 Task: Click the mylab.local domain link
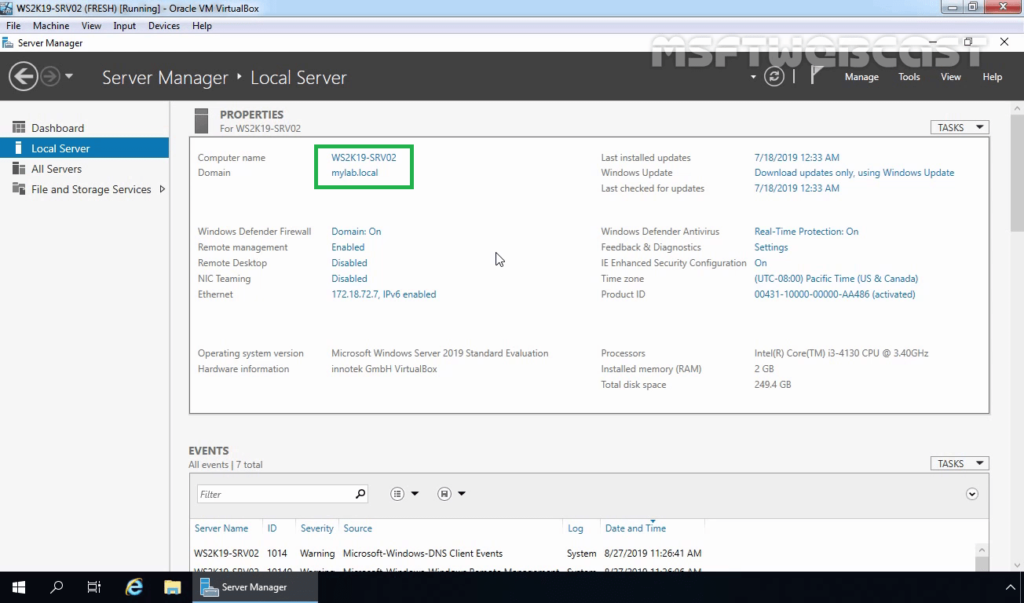354,172
